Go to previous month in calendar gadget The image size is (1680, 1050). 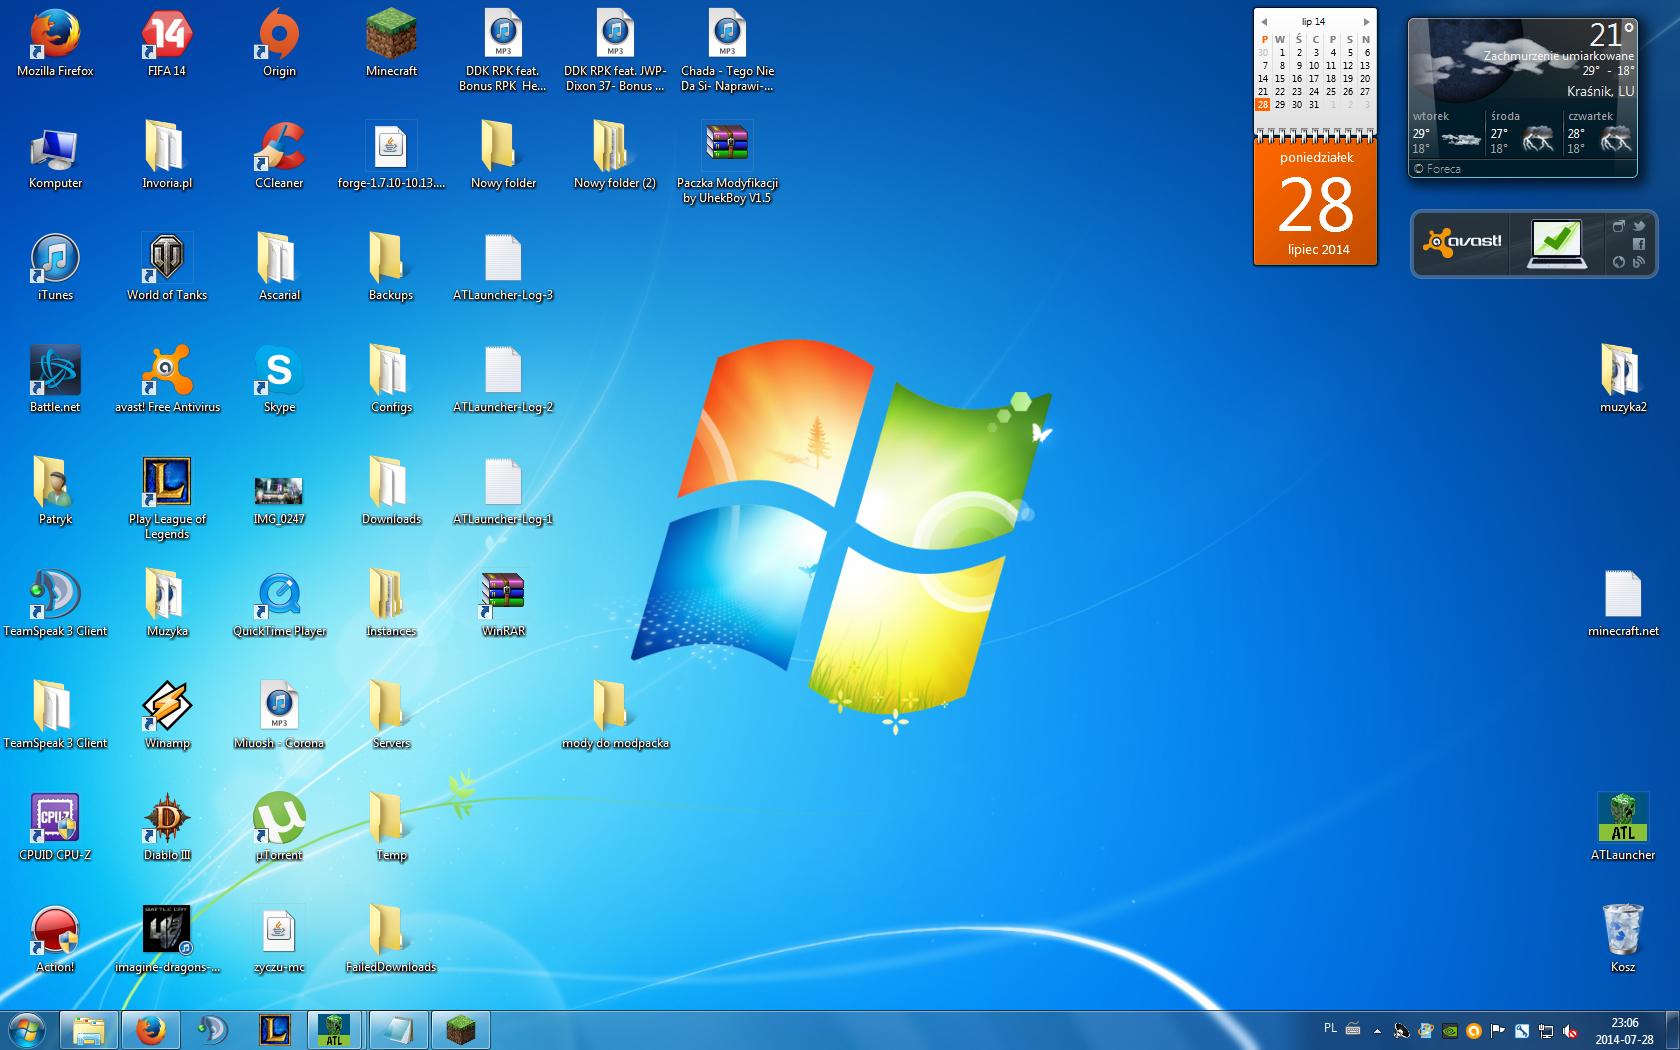[1264, 21]
